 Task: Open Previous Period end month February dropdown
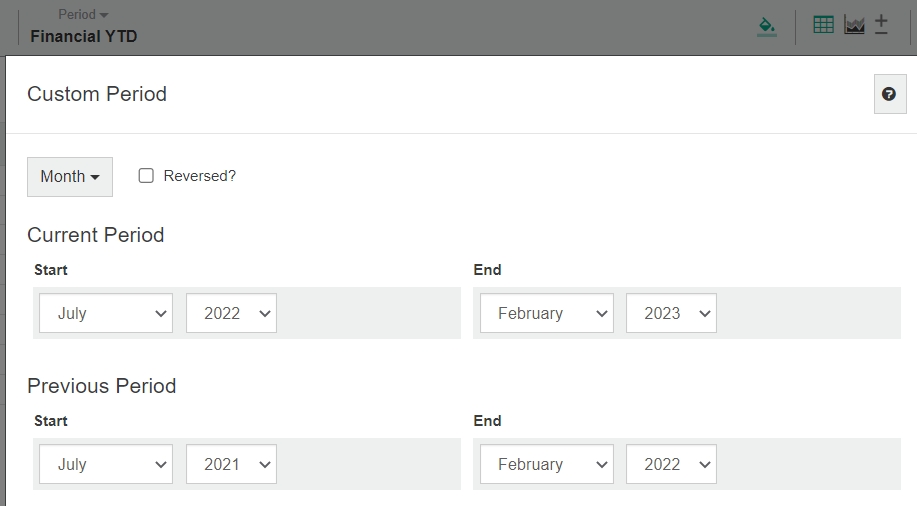546,464
